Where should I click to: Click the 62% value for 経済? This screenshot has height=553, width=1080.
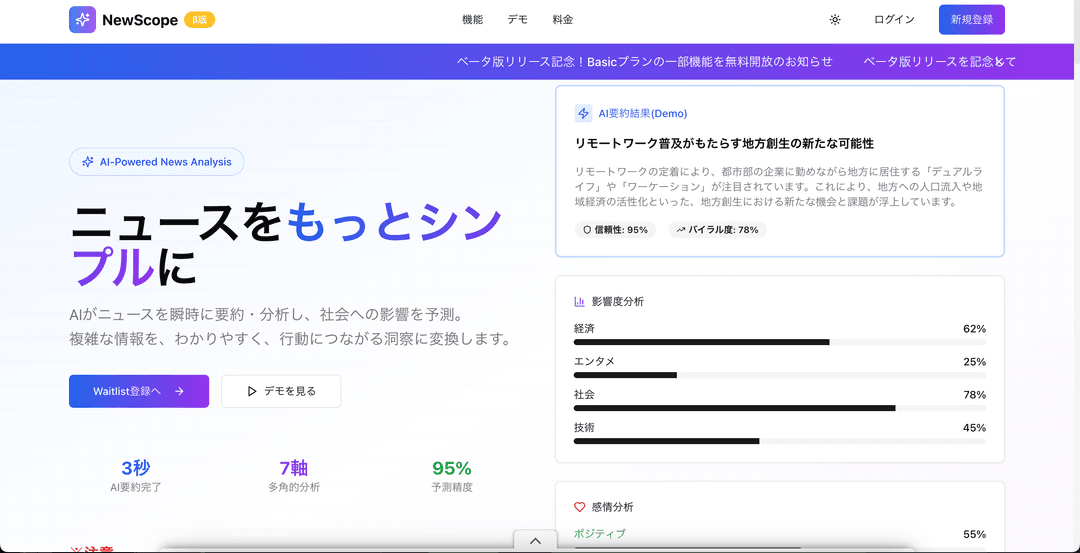click(x=975, y=328)
